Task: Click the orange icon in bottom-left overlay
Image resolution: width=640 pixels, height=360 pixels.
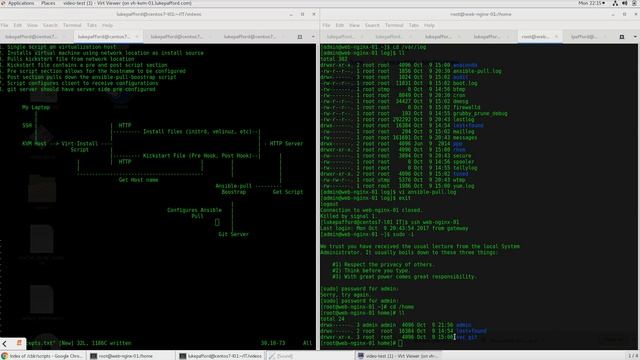Action: click(x=19, y=343)
